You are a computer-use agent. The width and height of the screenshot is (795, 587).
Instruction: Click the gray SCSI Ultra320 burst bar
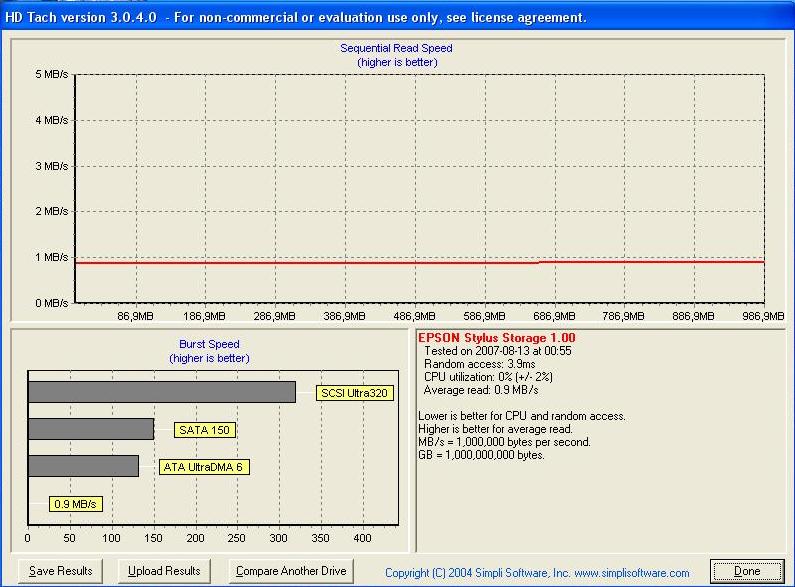coord(162,392)
